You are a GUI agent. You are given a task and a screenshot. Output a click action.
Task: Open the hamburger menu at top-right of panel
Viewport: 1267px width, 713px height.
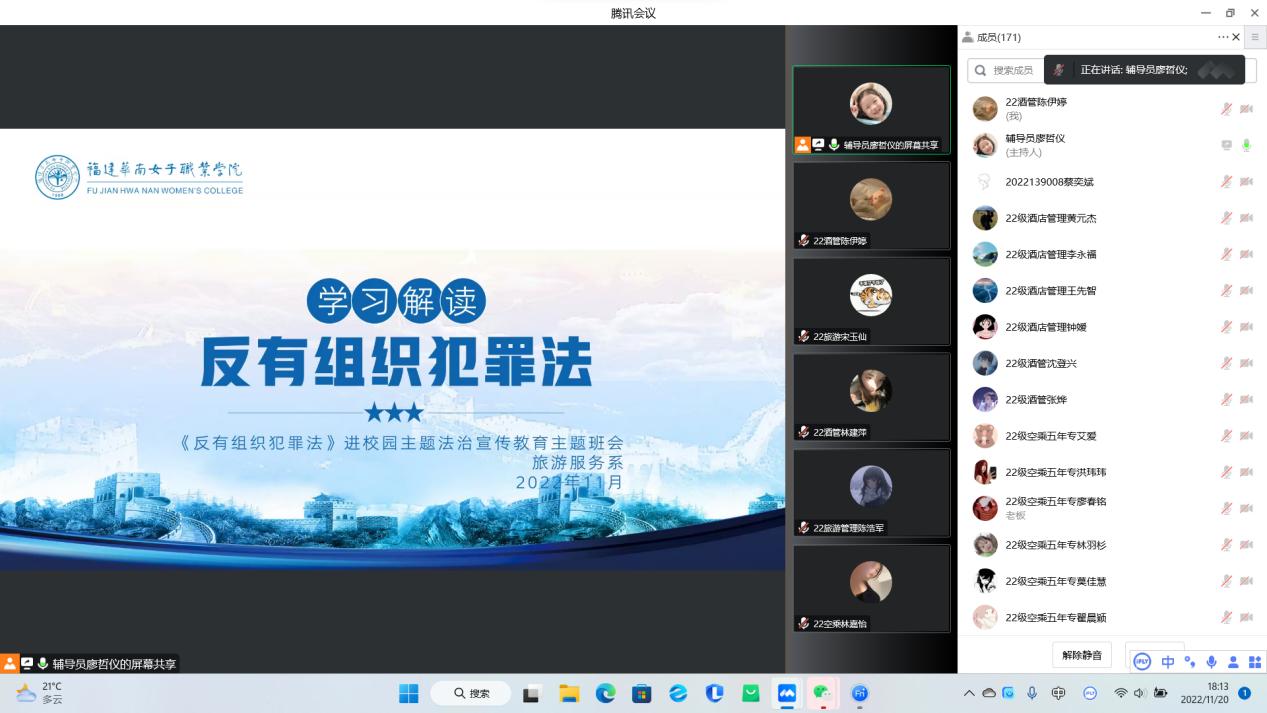(1255, 37)
